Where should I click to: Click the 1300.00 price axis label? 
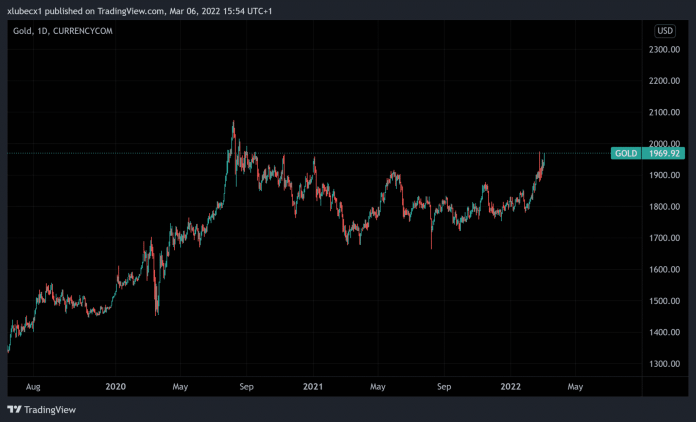click(x=663, y=363)
